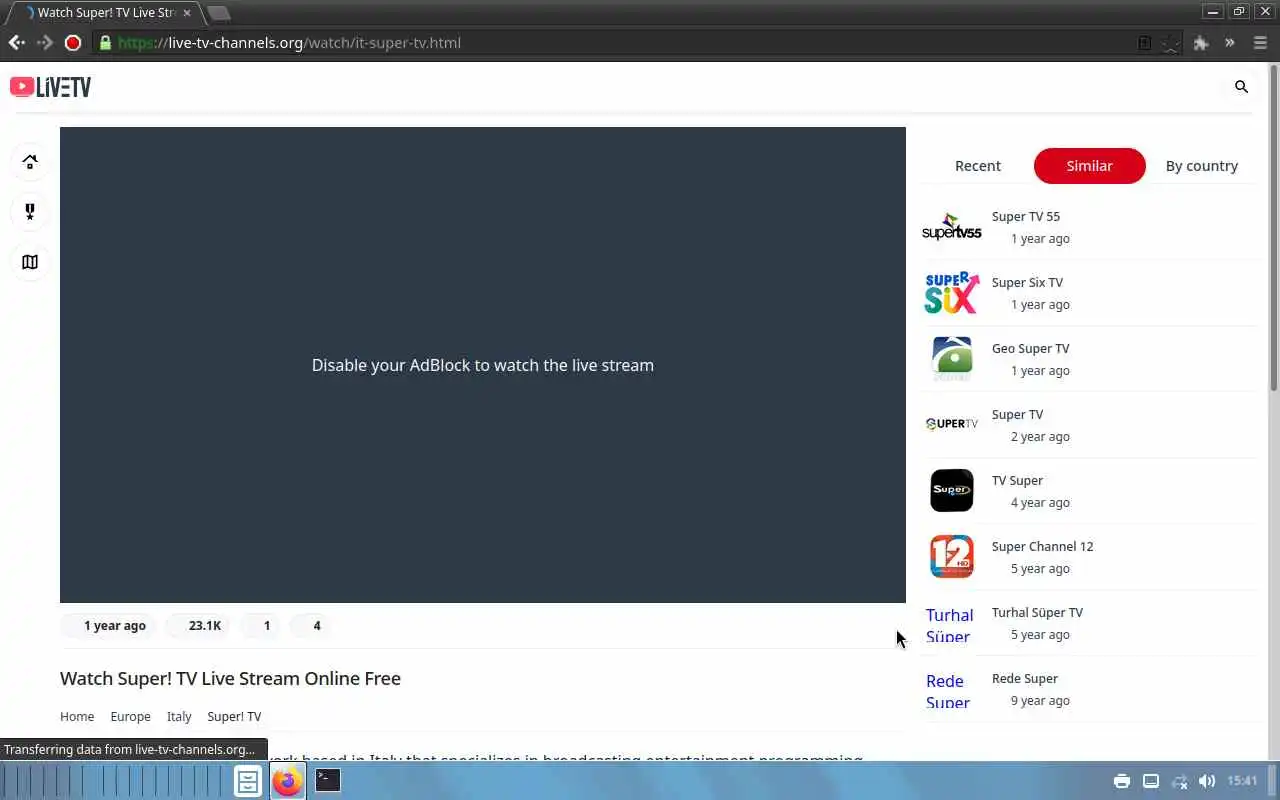Screen dimensions: 1280x800
Task: Open TV Super black logo thumbnail
Action: 951,490
